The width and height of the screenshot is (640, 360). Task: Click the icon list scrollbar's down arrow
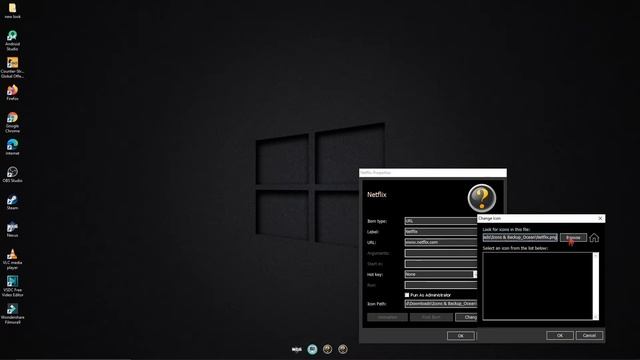tap(596, 317)
